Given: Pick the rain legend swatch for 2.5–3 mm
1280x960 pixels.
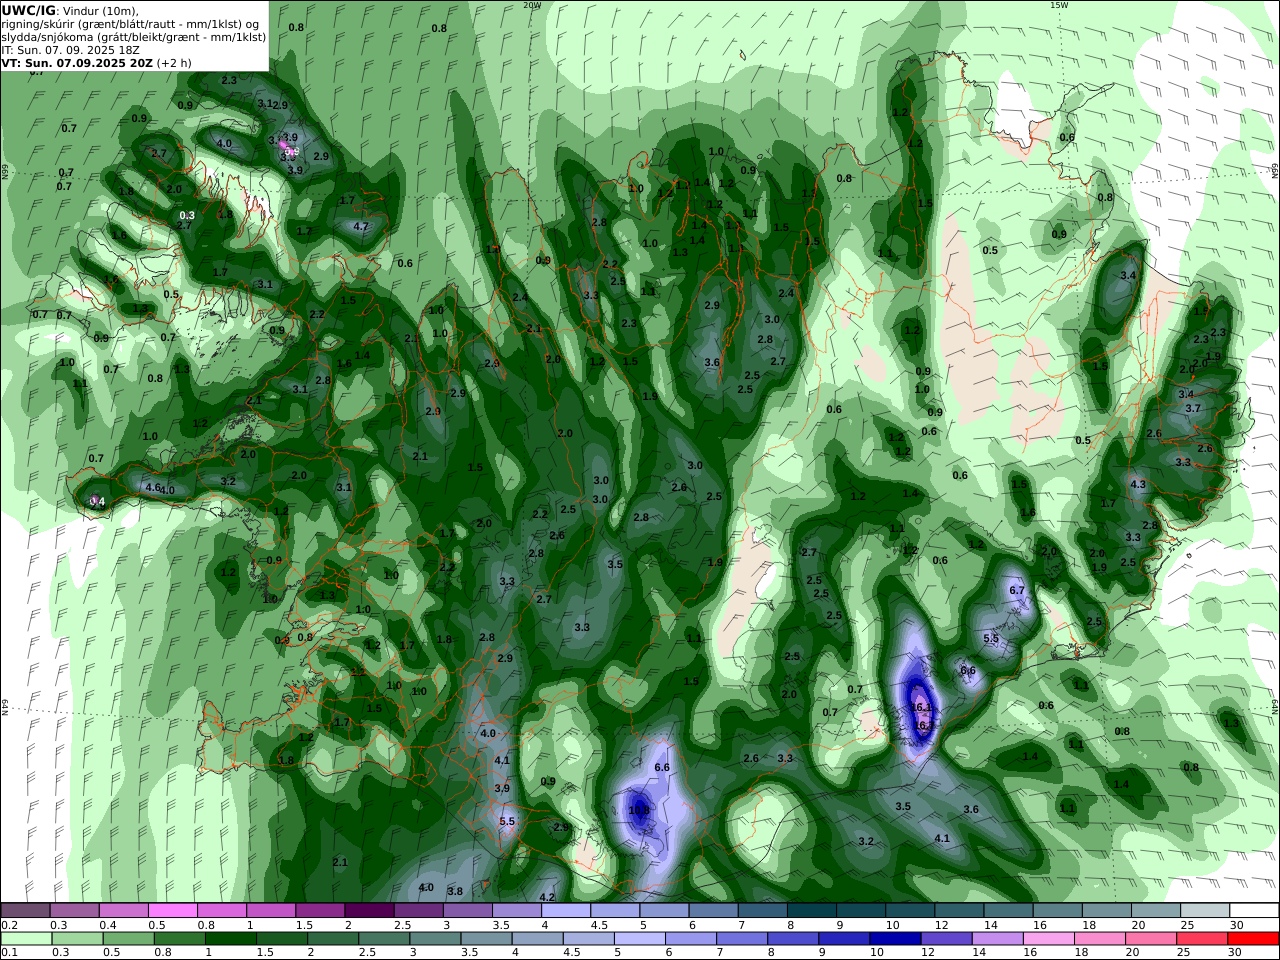Looking at the screenshot, I should 384,939.
